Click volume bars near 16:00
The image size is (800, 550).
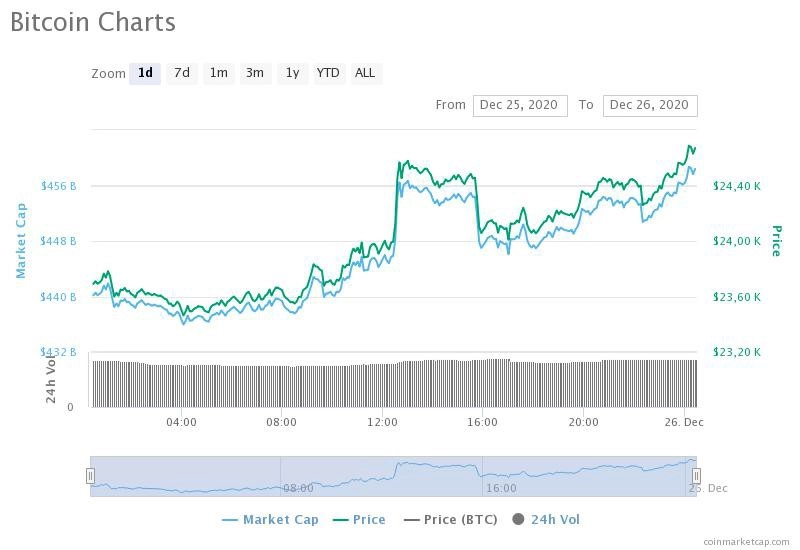(x=483, y=383)
